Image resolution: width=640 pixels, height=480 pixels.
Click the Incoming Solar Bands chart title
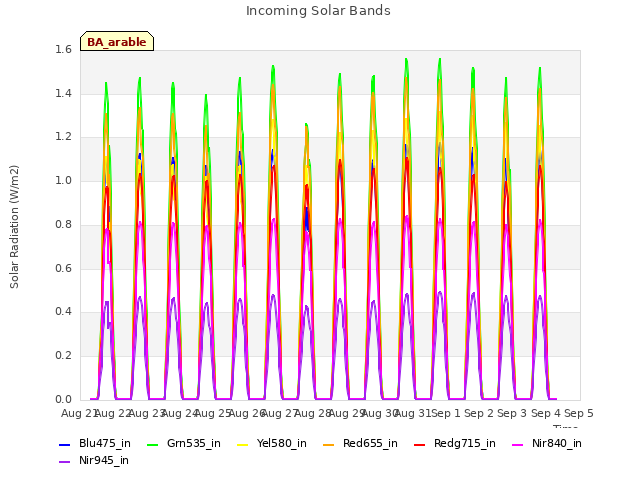(318, 11)
